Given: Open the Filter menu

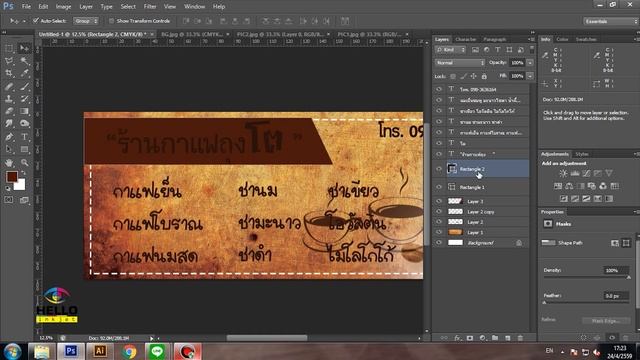Looking at the screenshot, I should coord(150,7).
